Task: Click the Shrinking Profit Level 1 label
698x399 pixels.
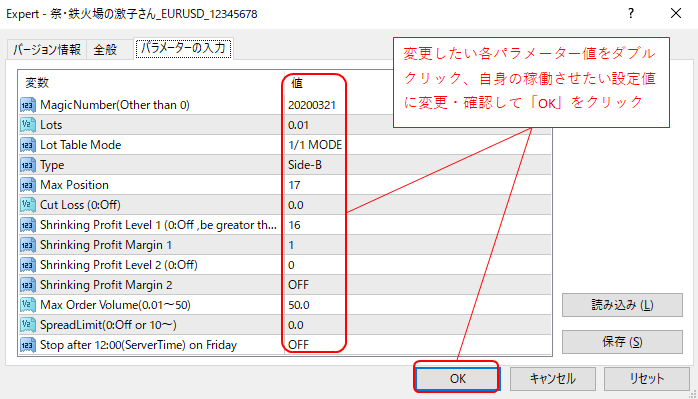Action: 158,225
